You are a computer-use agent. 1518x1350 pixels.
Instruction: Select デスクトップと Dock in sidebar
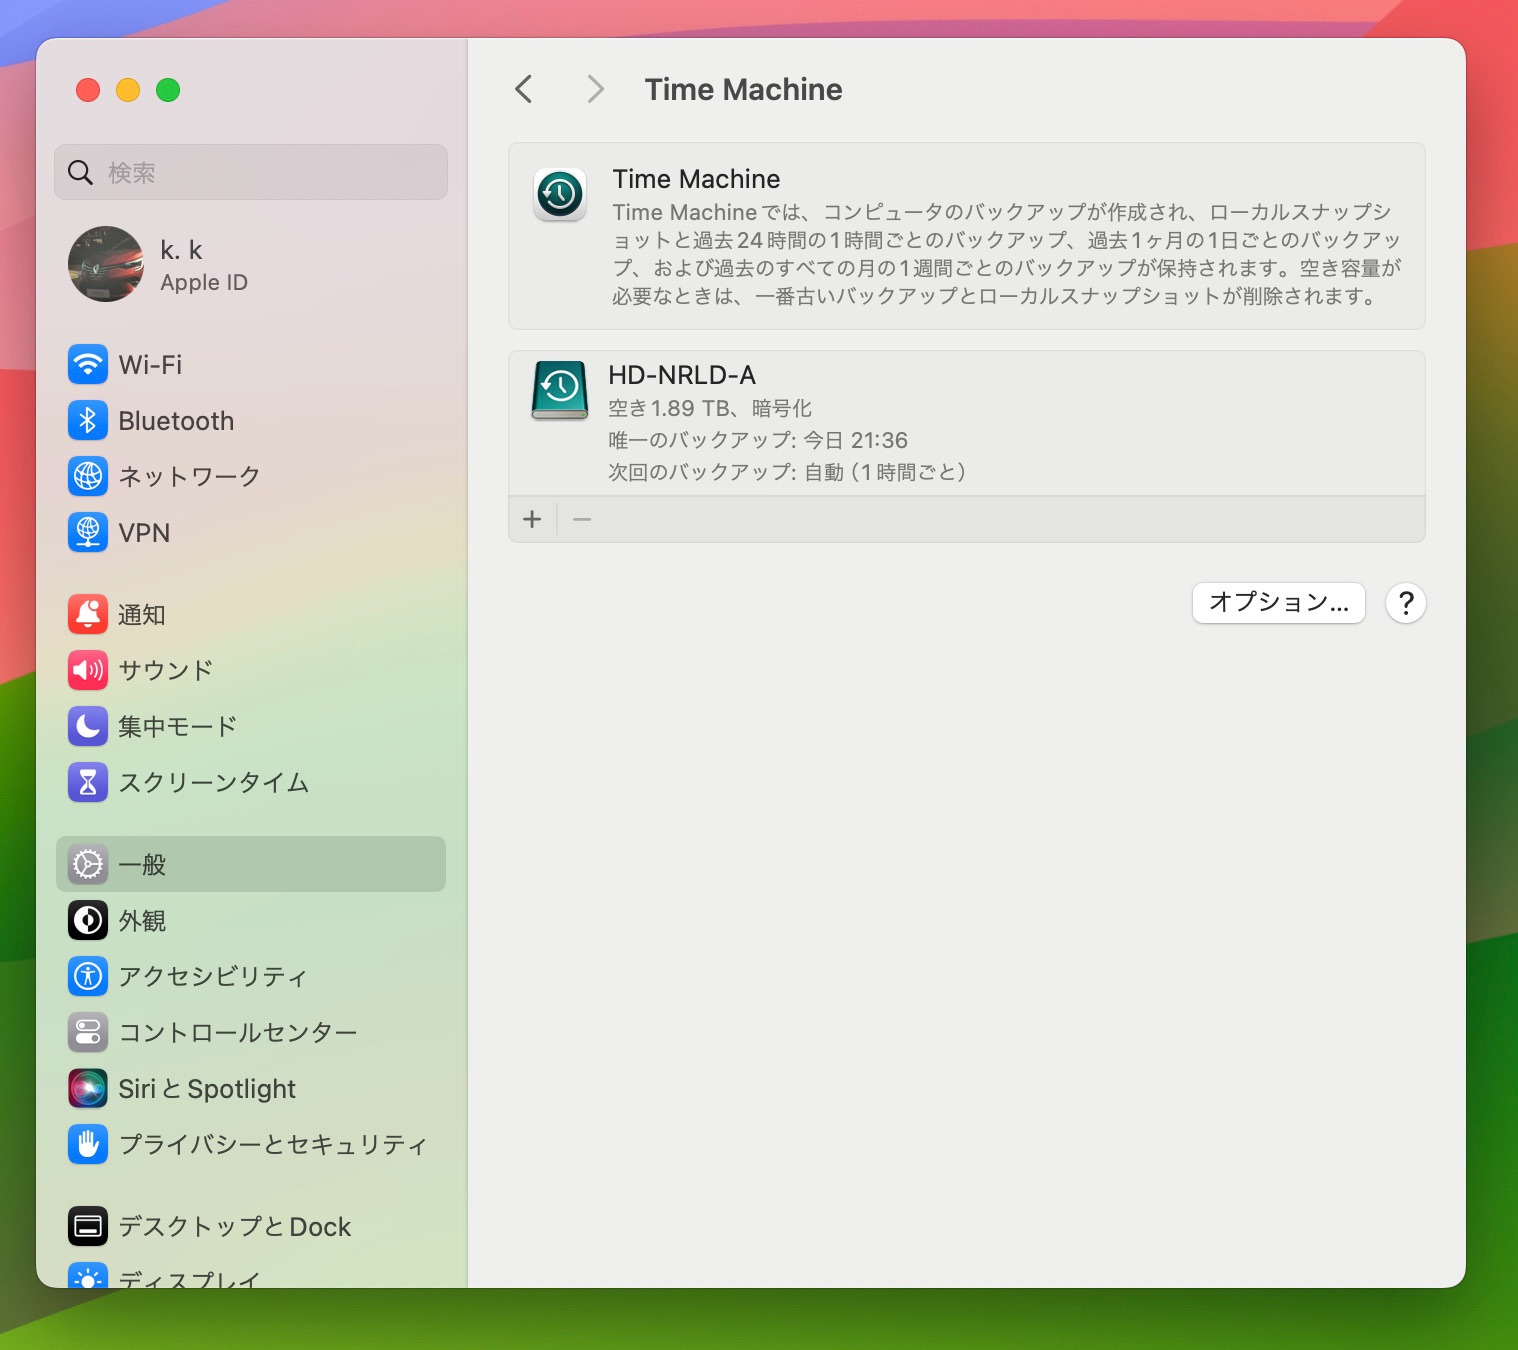point(251,1226)
